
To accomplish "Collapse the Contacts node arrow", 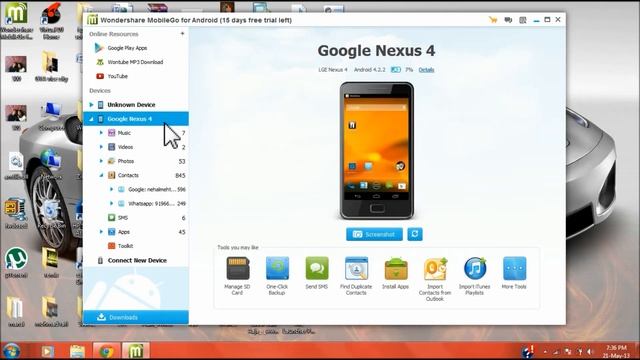I will (x=101, y=175).
